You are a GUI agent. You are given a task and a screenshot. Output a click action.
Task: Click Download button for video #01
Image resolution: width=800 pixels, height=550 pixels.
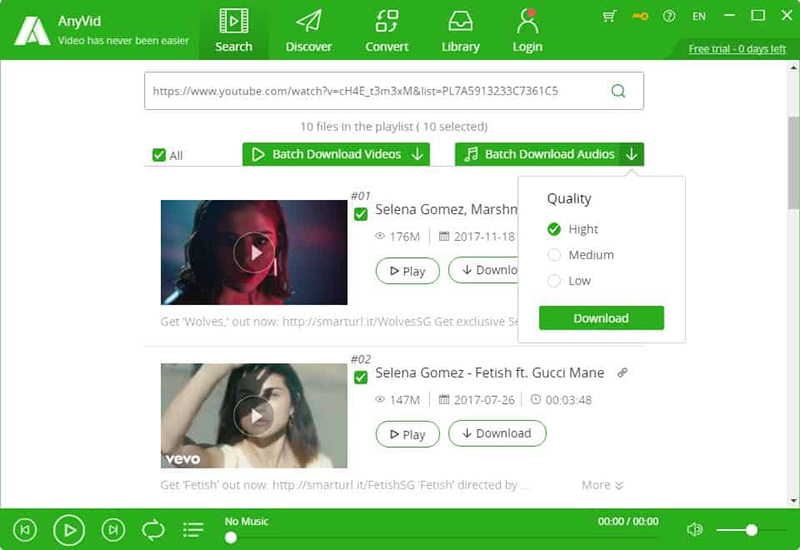coord(484,270)
